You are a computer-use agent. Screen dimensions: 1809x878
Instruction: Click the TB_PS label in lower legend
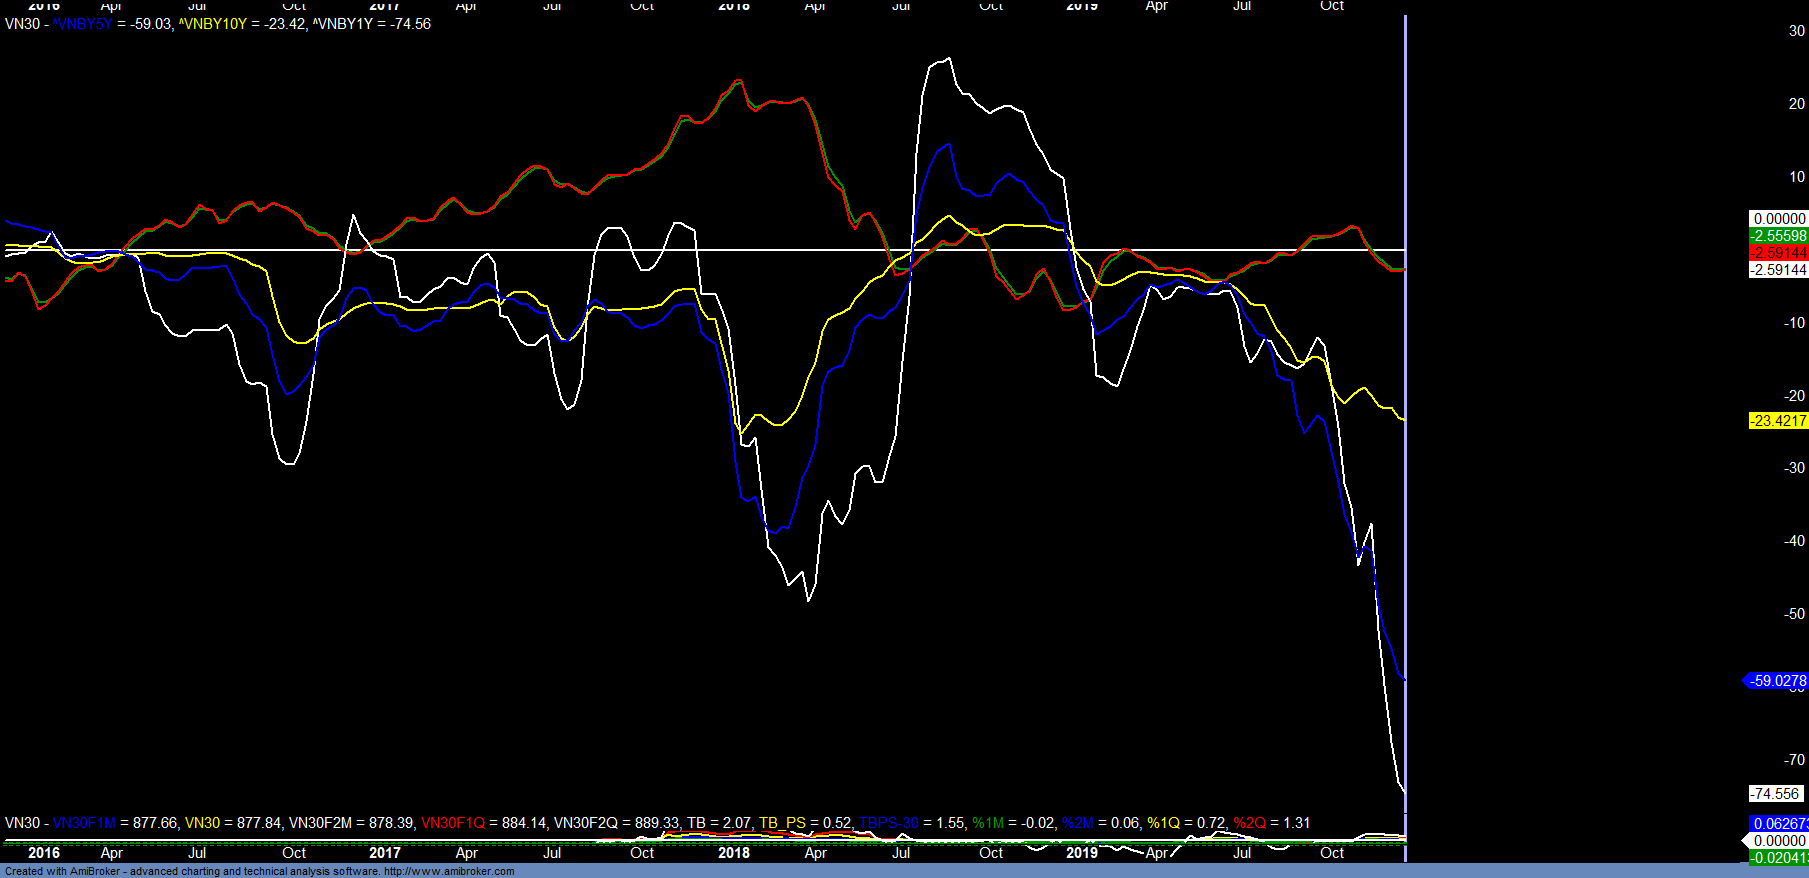click(782, 823)
